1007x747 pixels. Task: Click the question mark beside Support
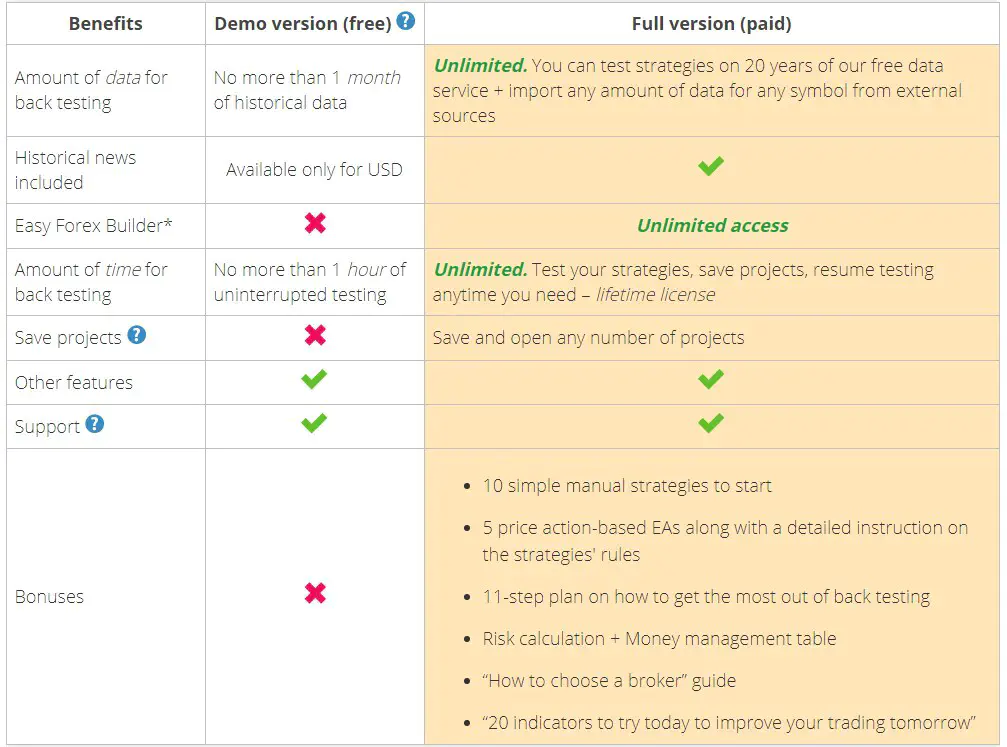pyautogui.click(x=94, y=424)
